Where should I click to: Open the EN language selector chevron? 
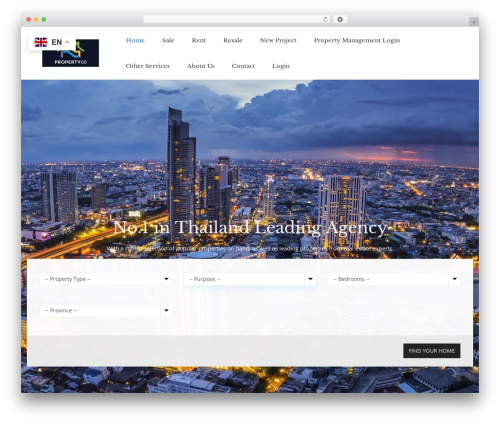coord(67,42)
